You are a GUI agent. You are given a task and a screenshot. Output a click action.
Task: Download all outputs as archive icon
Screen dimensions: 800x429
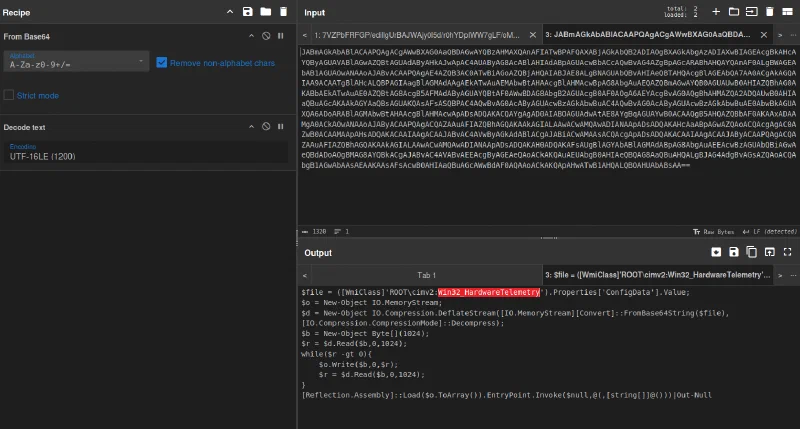tap(716, 251)
